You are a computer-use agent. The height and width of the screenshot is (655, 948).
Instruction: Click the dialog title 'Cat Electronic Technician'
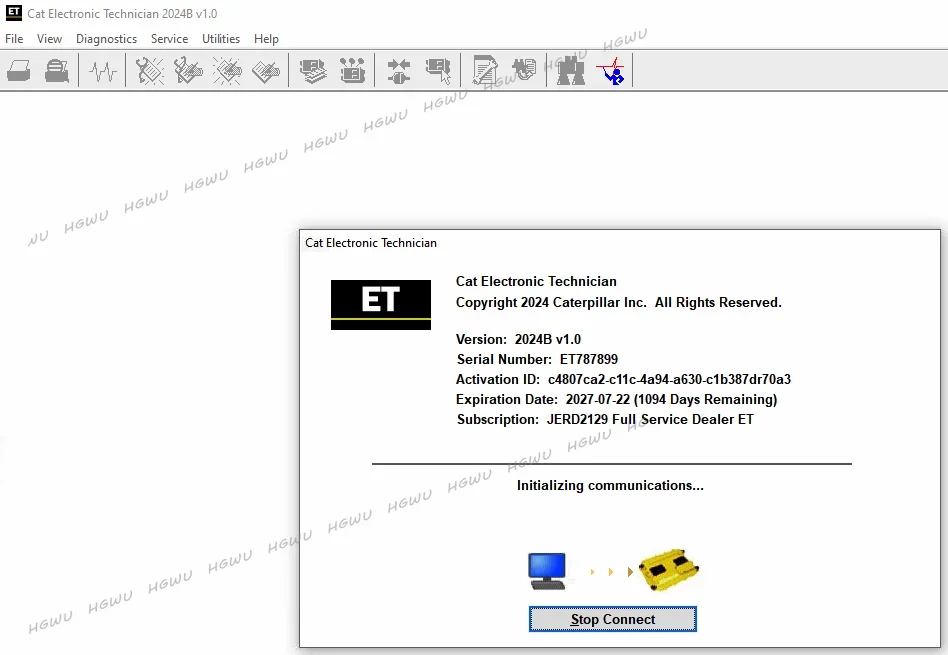pos(371,243)
